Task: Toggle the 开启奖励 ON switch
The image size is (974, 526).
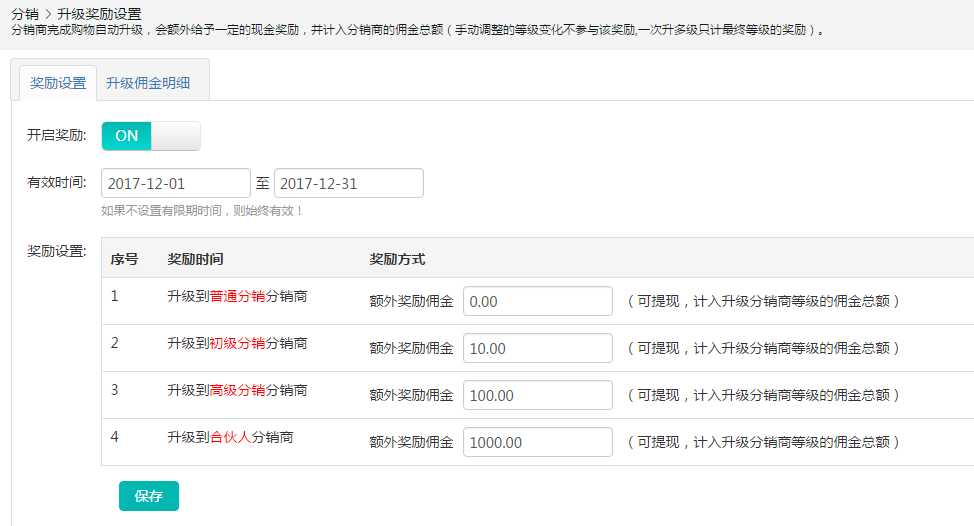Action: click(151, 136)
